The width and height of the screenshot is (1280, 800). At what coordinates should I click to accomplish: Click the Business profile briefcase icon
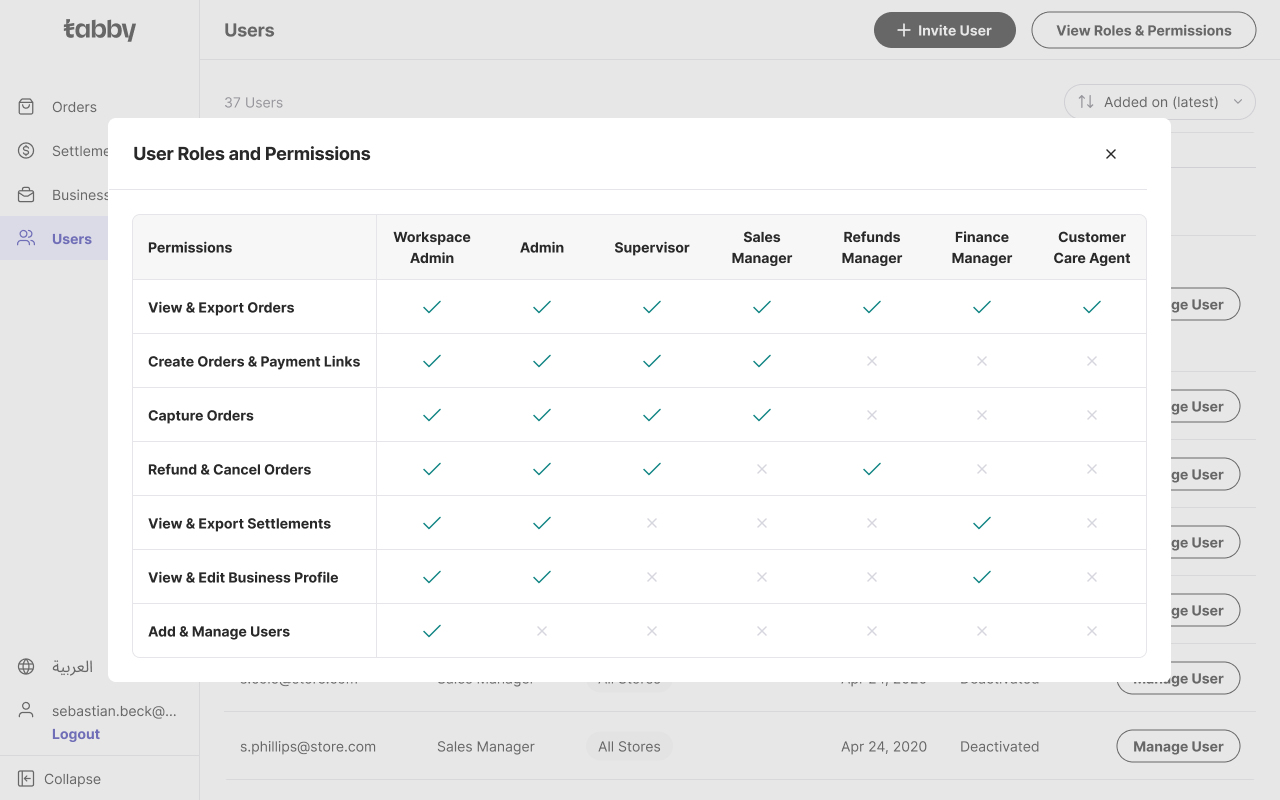pos(27,195)
